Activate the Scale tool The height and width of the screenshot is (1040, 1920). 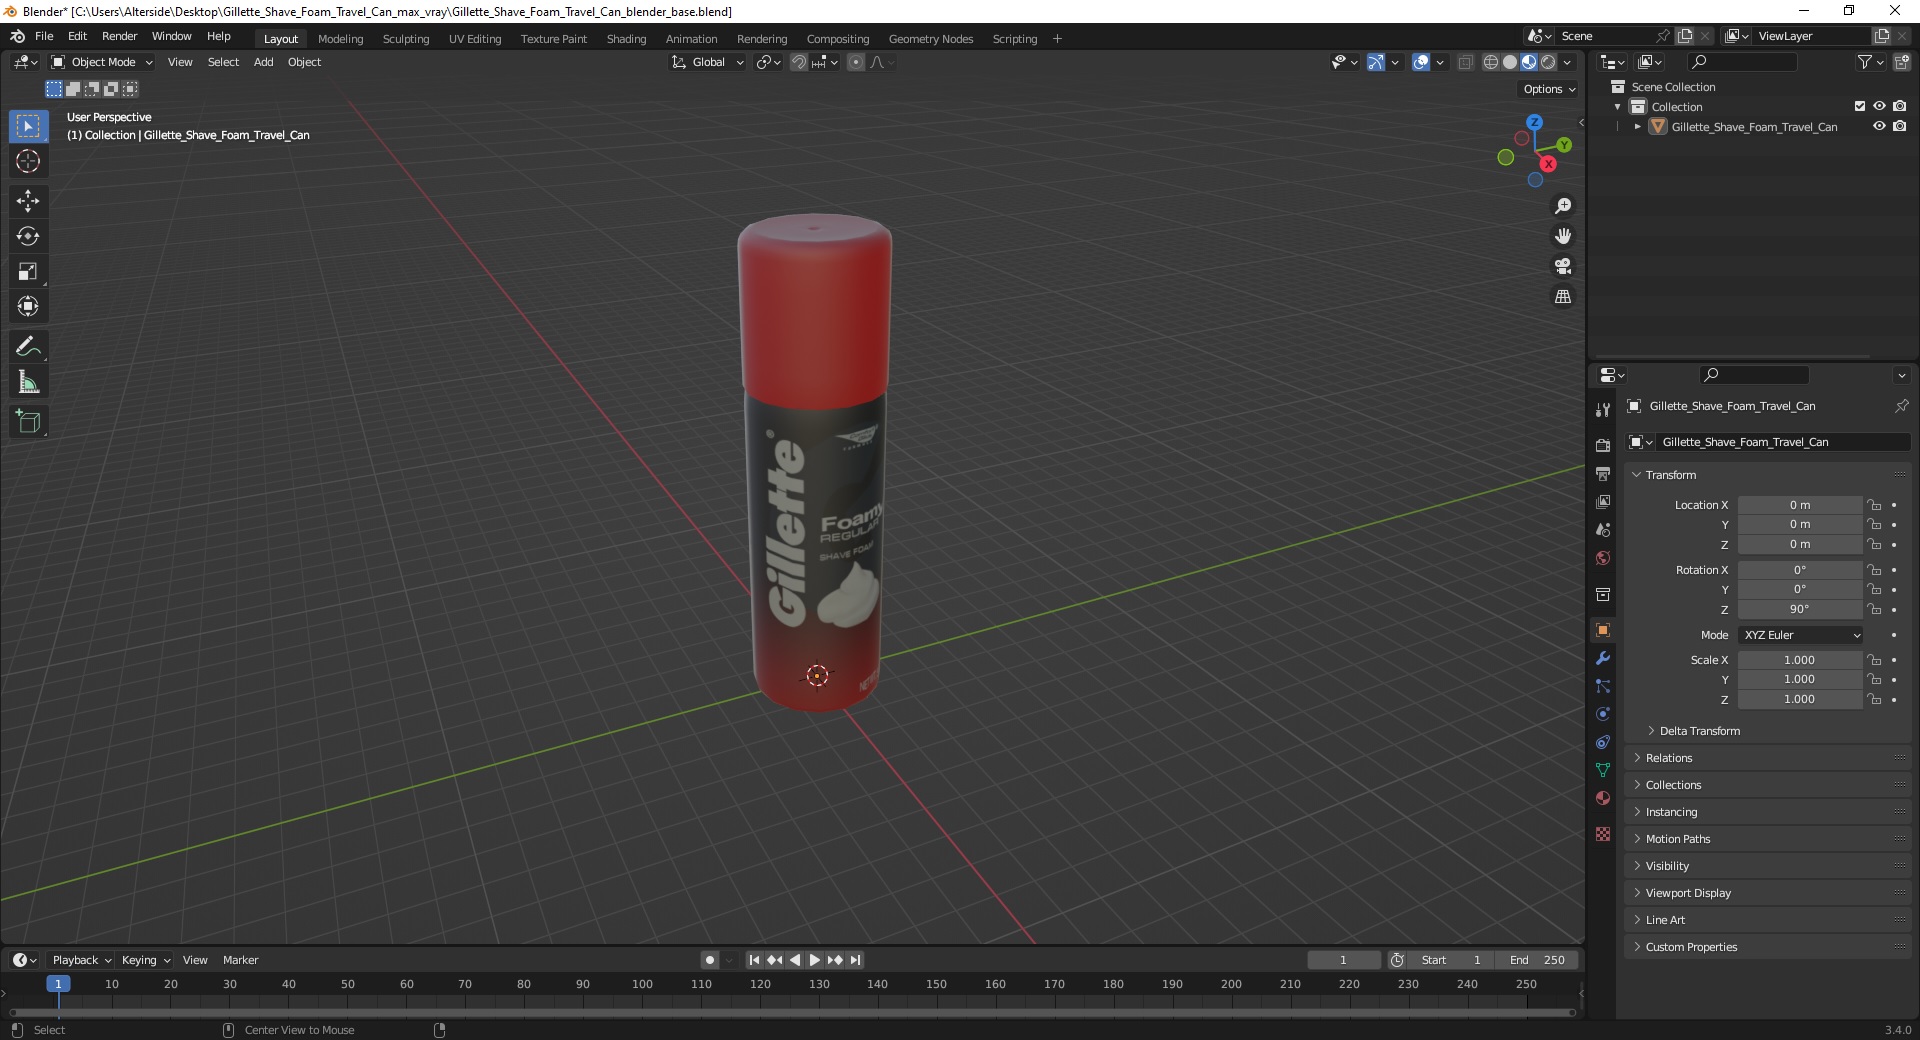(28, 271)
